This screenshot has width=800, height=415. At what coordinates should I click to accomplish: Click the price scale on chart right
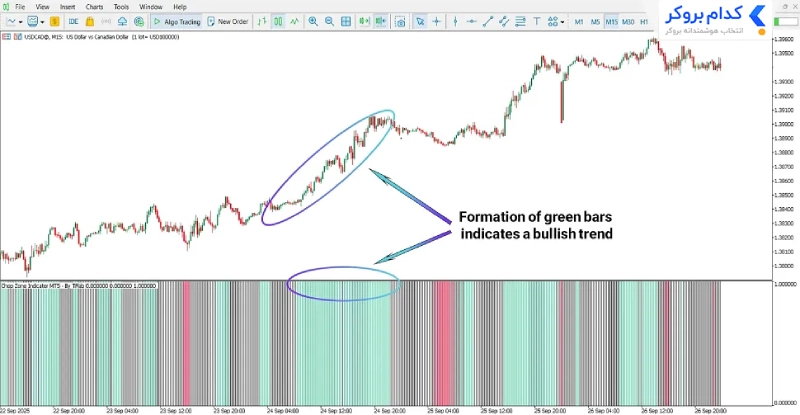786,156
